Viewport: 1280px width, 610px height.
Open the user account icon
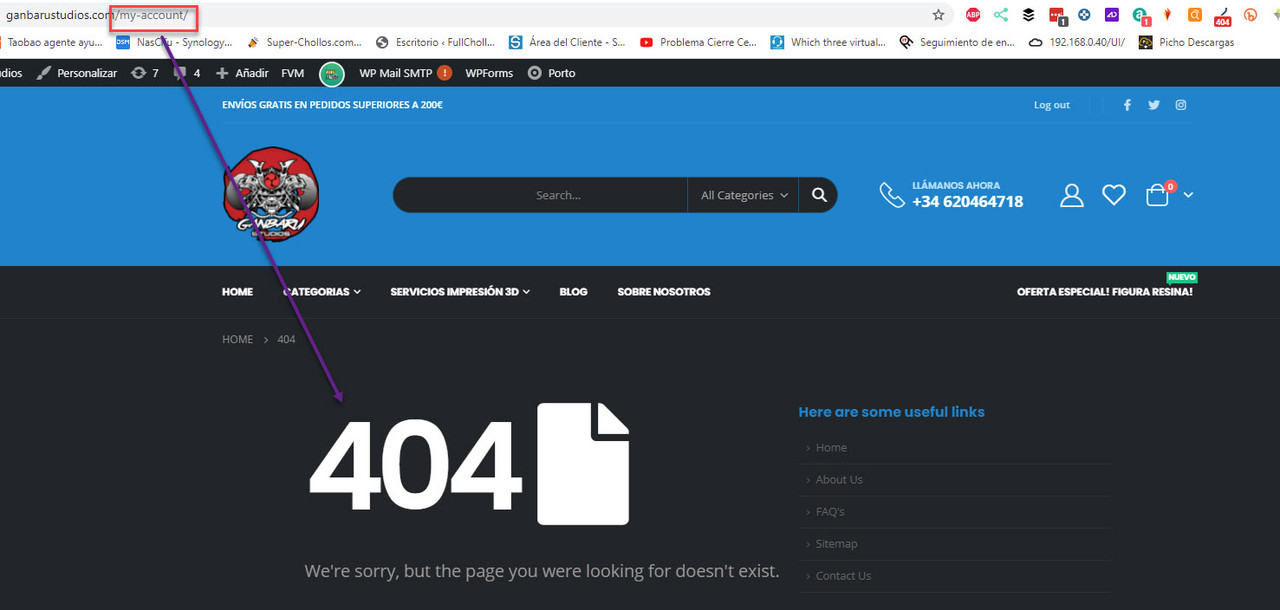1072,195
